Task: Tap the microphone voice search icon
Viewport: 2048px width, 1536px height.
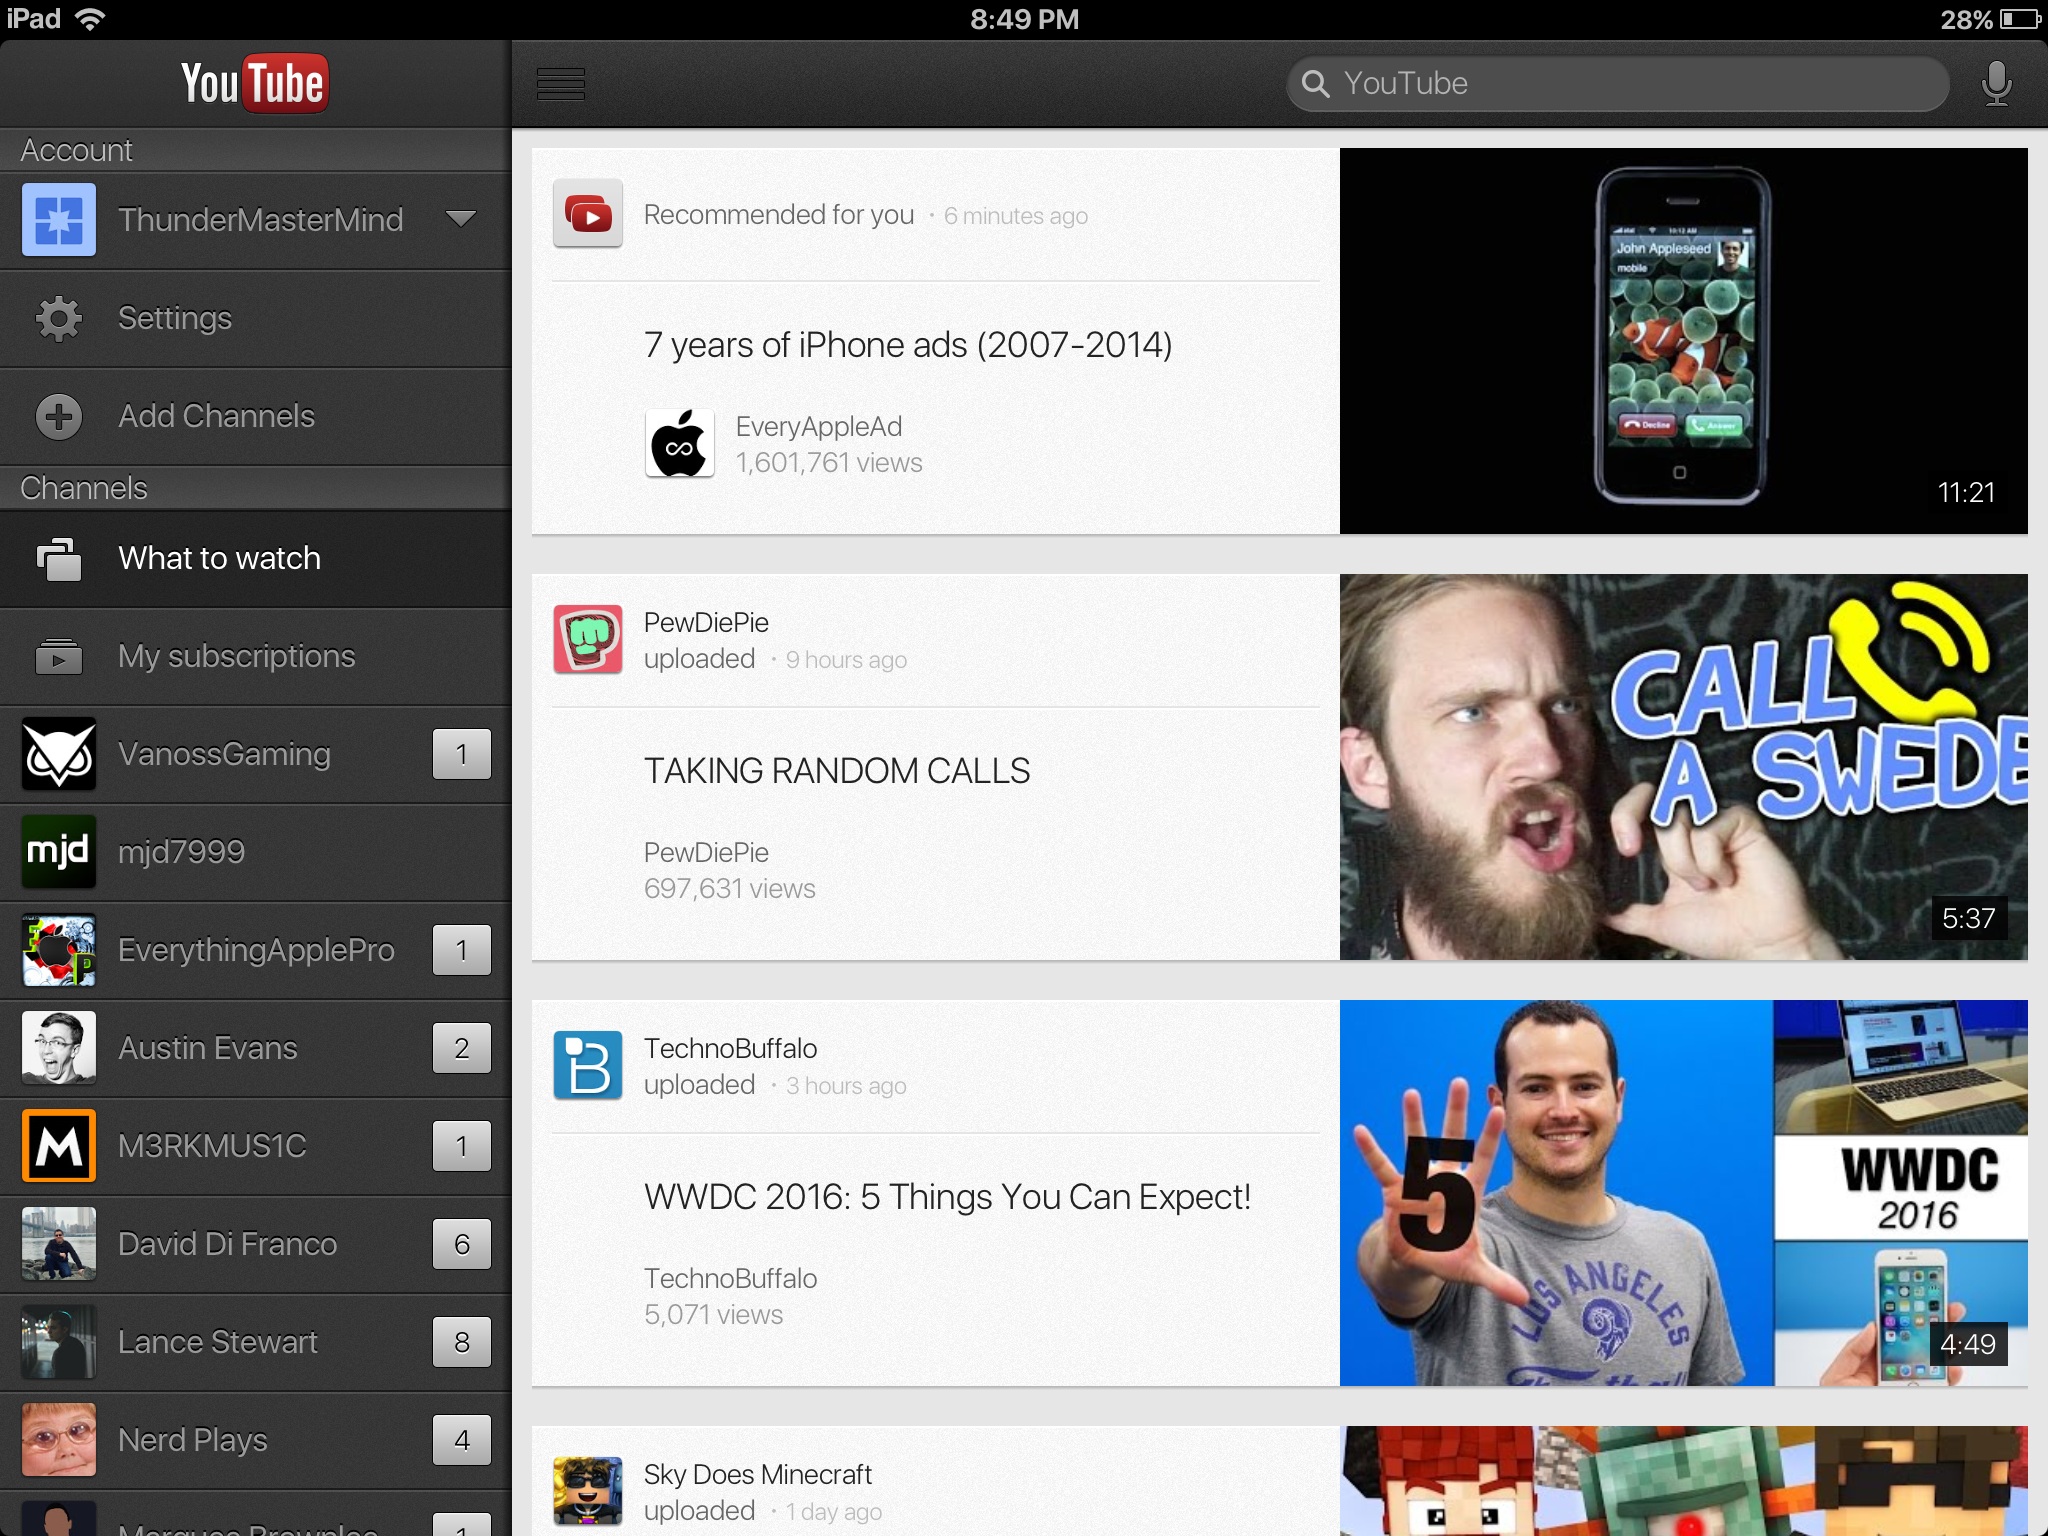Action: click(1996, 84)
